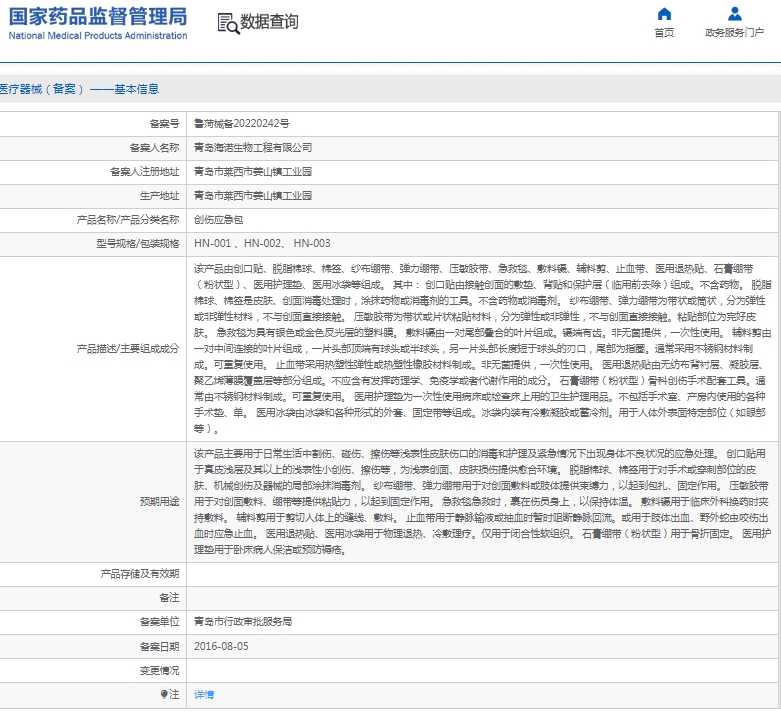Click the 政务服务门户 text link
The height and width of the screenshot is (713, 781).
[x=734, y=33]
